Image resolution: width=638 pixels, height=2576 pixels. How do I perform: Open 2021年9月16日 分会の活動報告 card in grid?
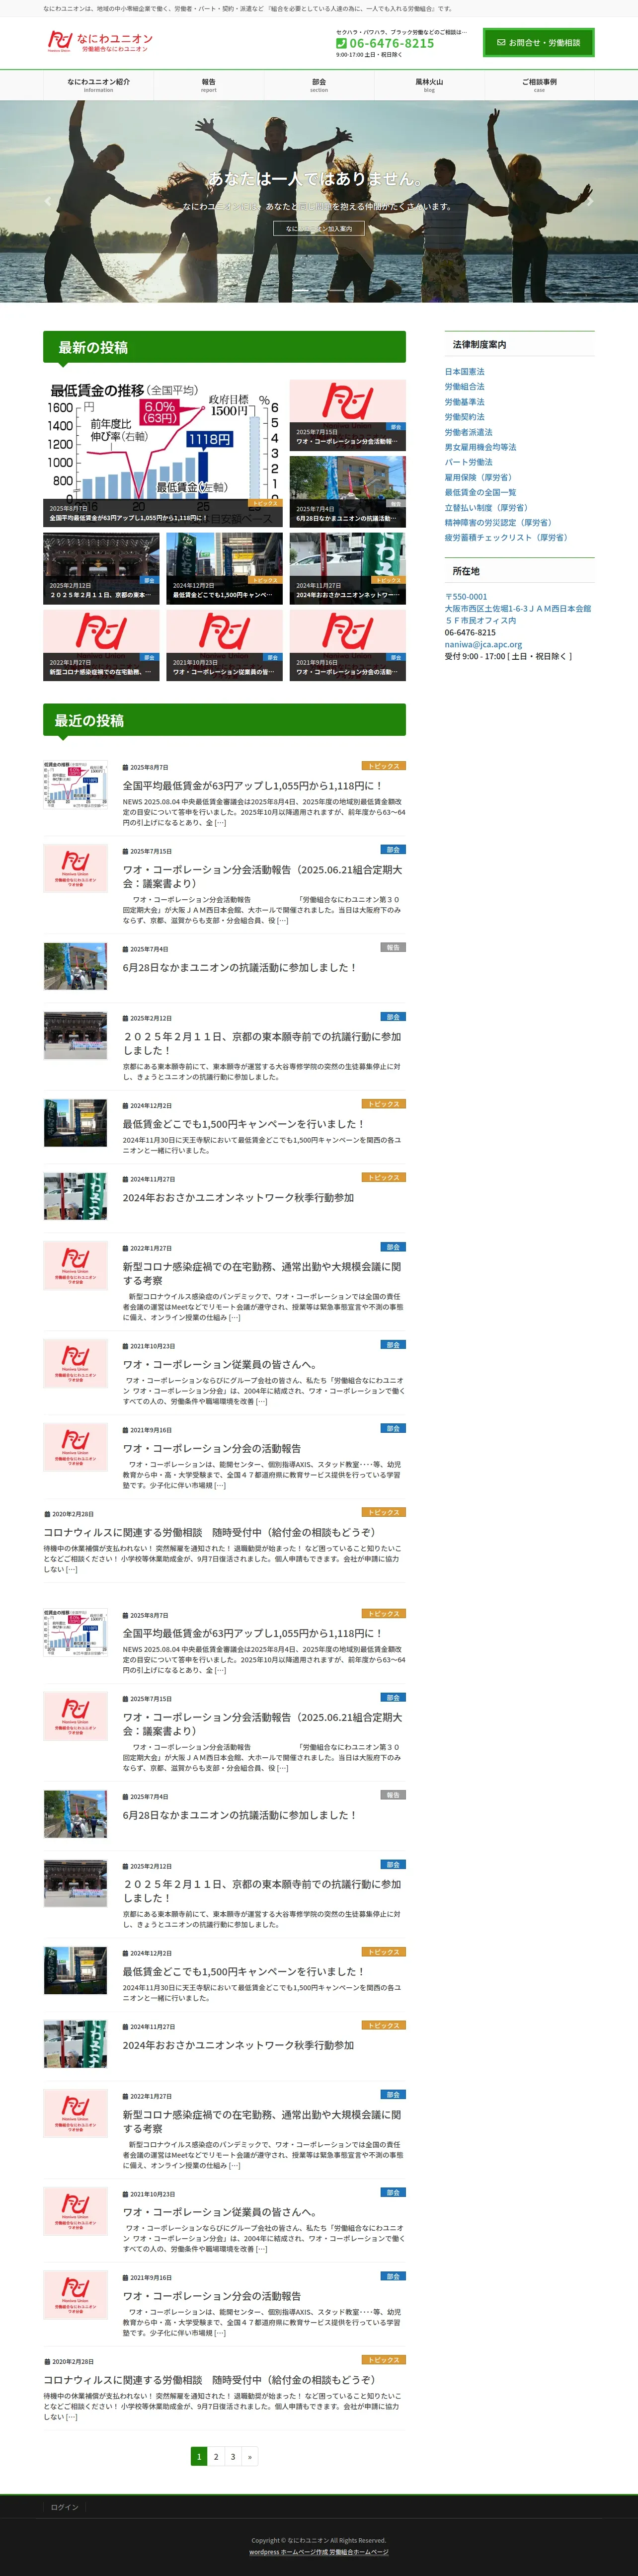coord(348,644)
